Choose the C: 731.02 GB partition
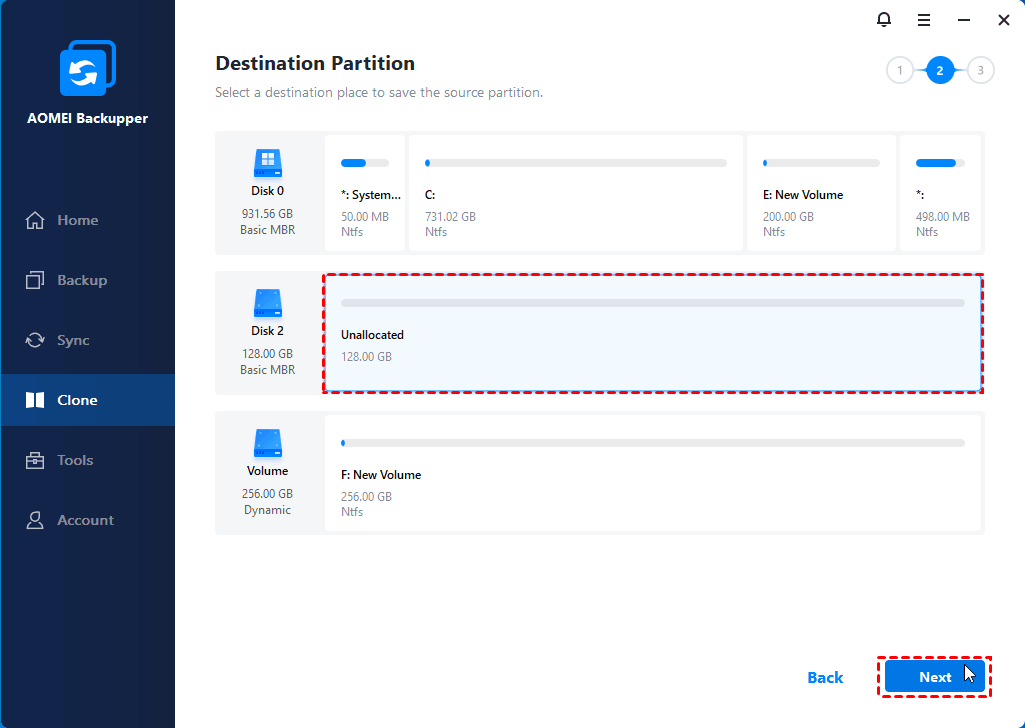 click(575, 193)
